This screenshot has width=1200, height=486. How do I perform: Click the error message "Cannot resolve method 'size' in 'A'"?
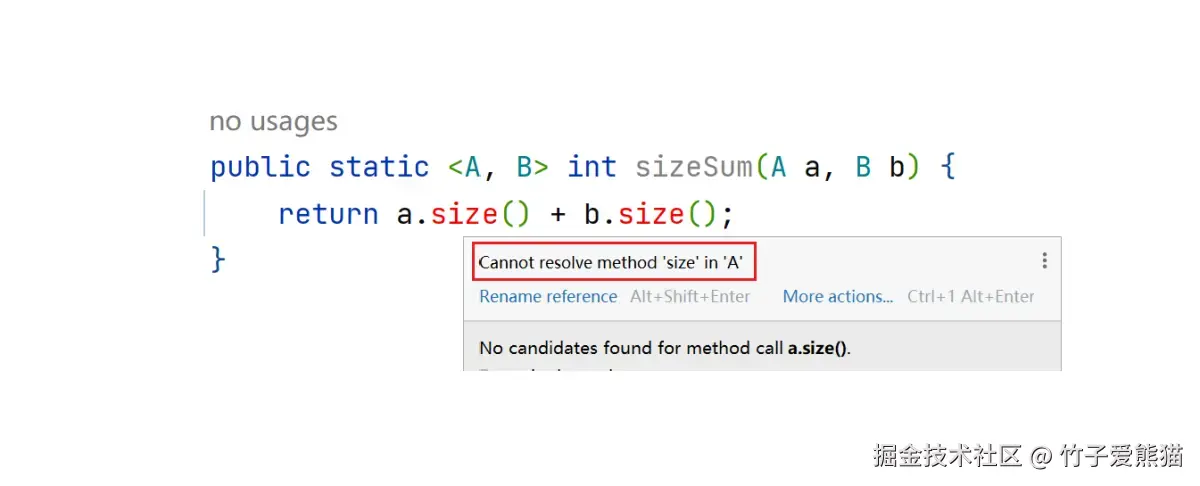pyautogui.click(x=611, y=263)
